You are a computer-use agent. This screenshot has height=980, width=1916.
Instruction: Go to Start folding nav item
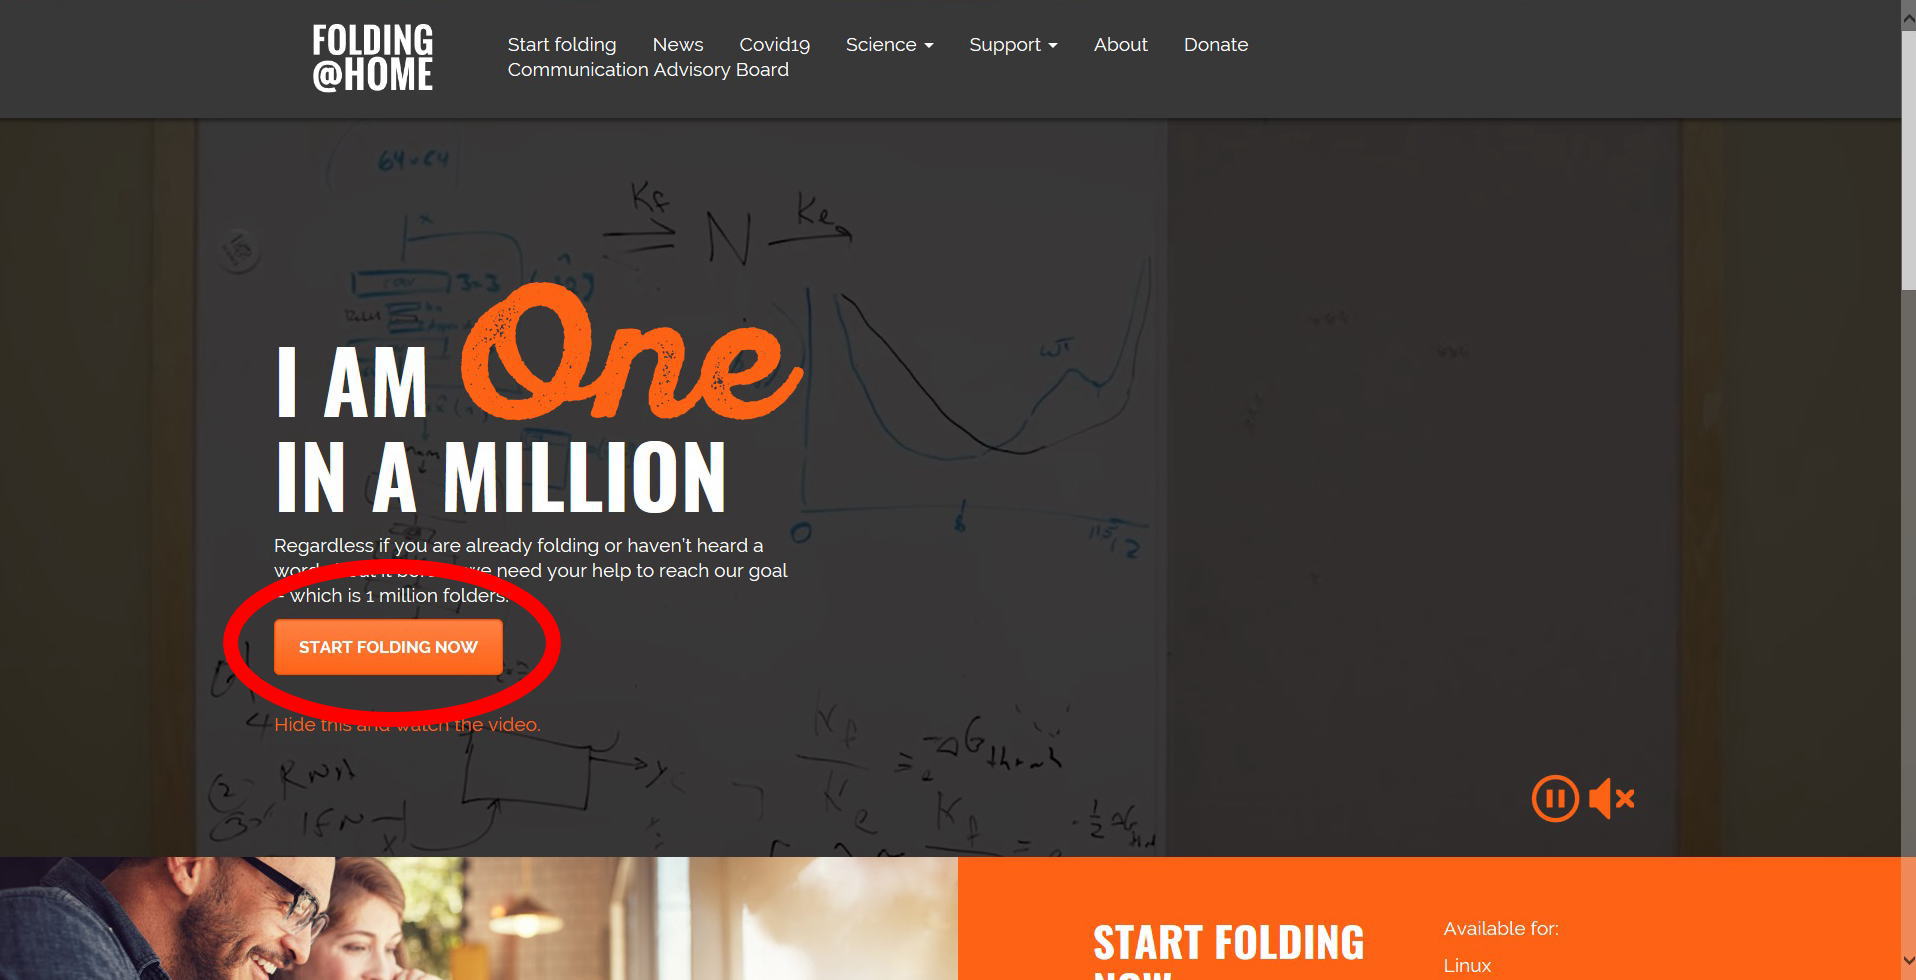562,44
